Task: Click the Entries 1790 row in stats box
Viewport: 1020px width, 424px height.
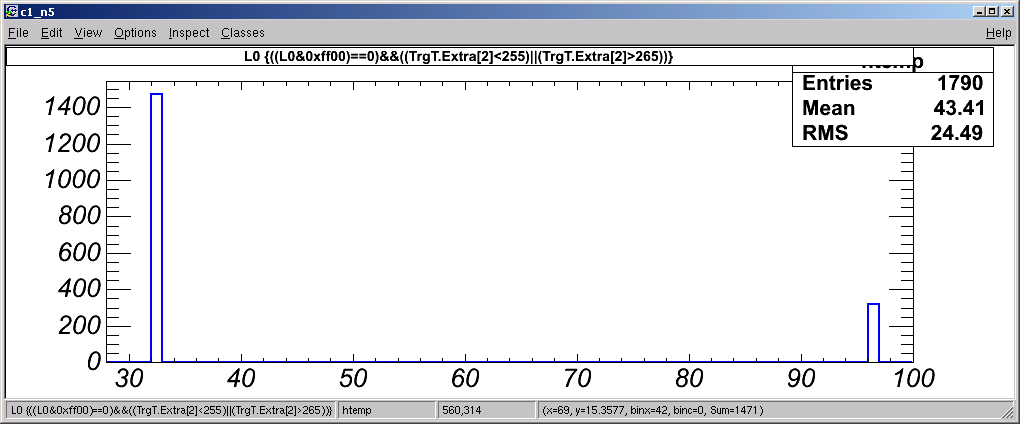Action: (x=892, y=83)
